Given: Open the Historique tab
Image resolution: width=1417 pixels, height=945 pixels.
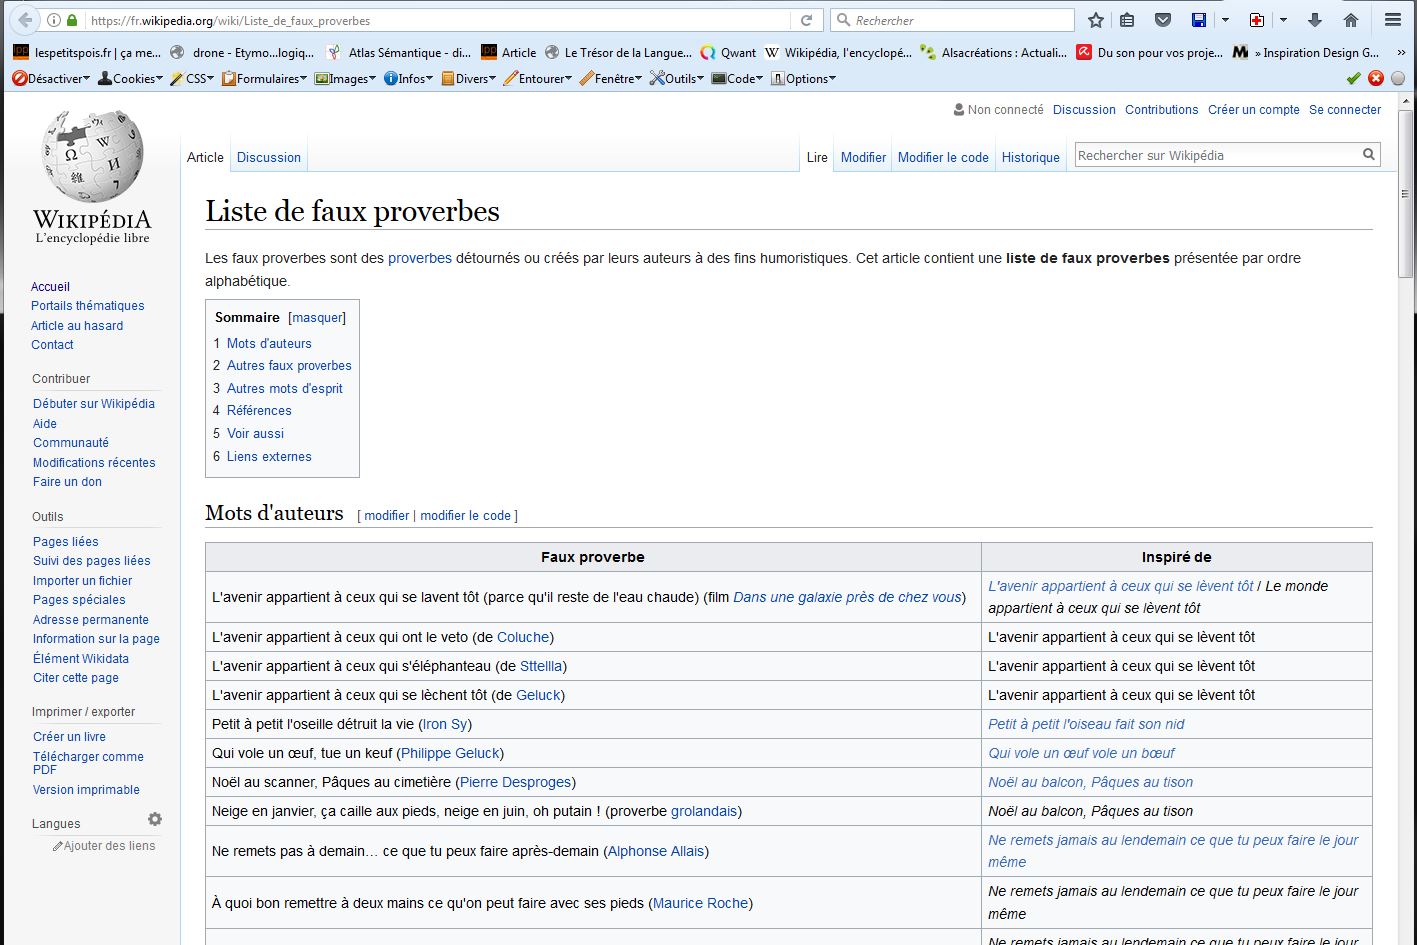Looking at the screenshot, I should 1030,157.
